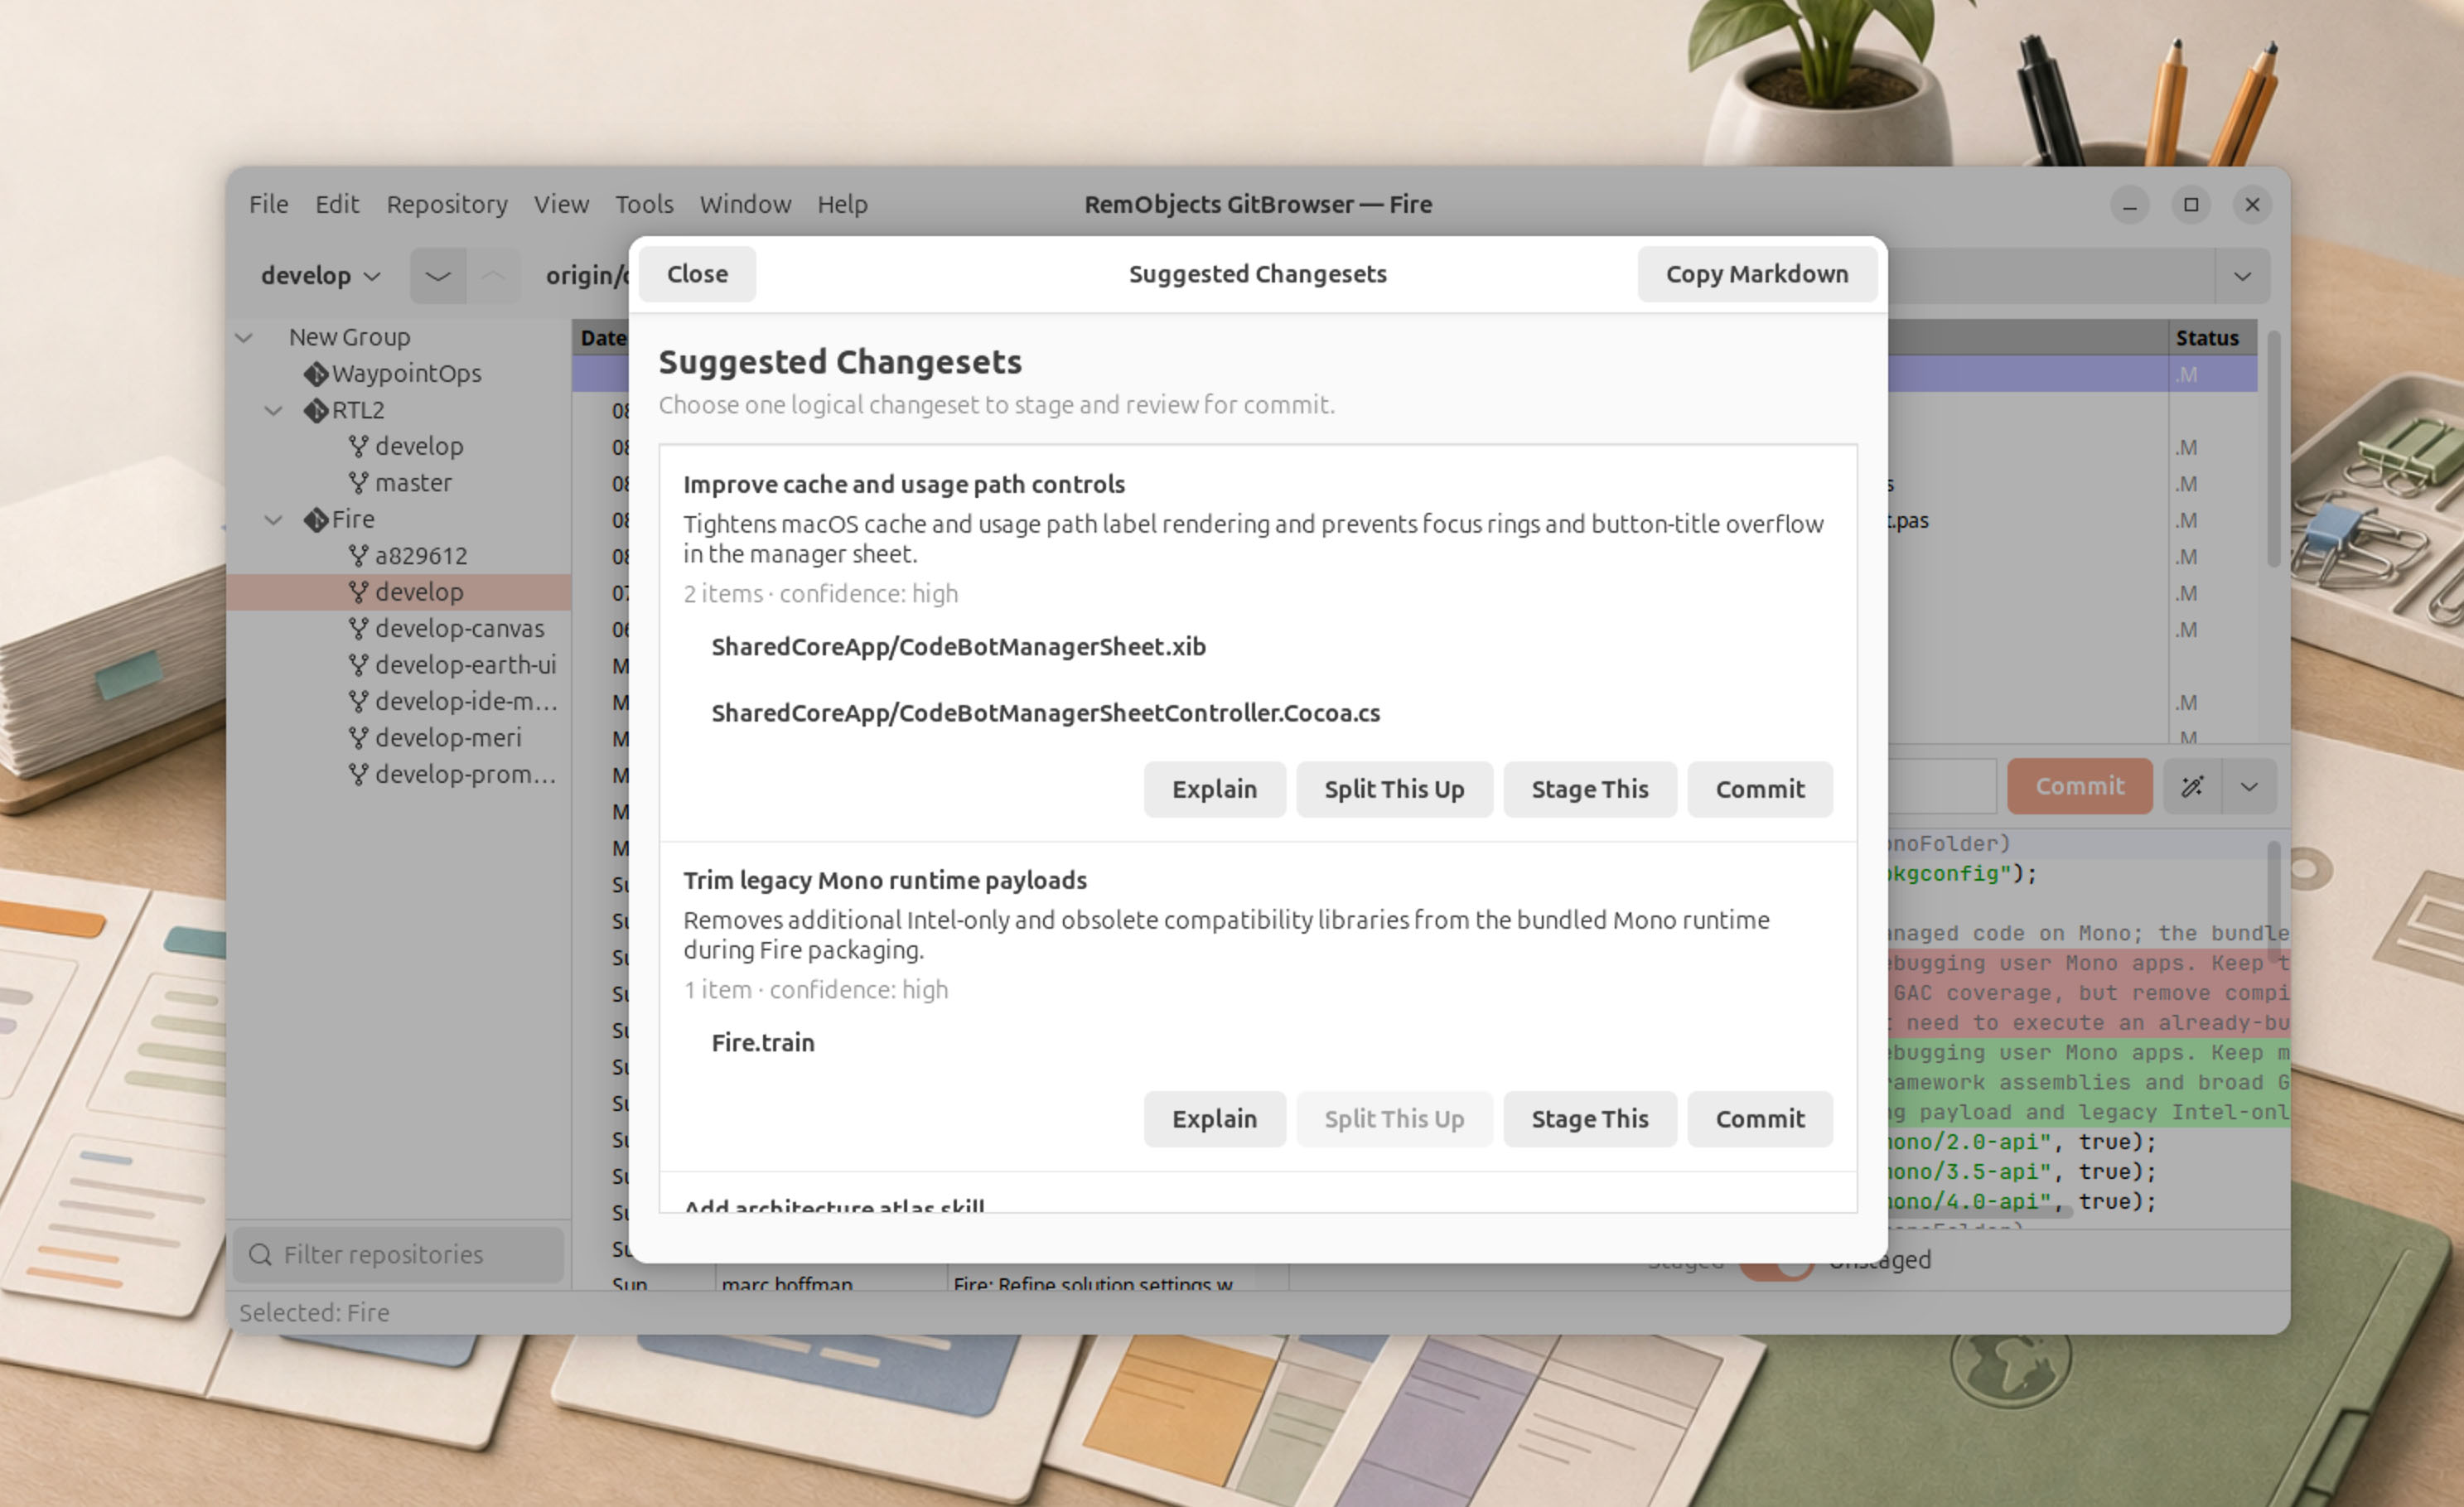Open the develop branch dropdown
Viewport: 2464px width, 1507px height.
(x=320, y=276)
